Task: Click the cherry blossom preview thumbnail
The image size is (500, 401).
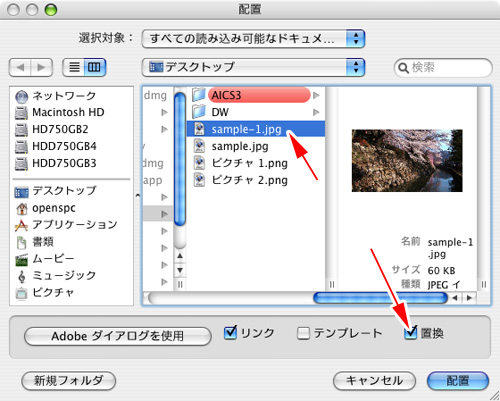Action: (407, 161)
